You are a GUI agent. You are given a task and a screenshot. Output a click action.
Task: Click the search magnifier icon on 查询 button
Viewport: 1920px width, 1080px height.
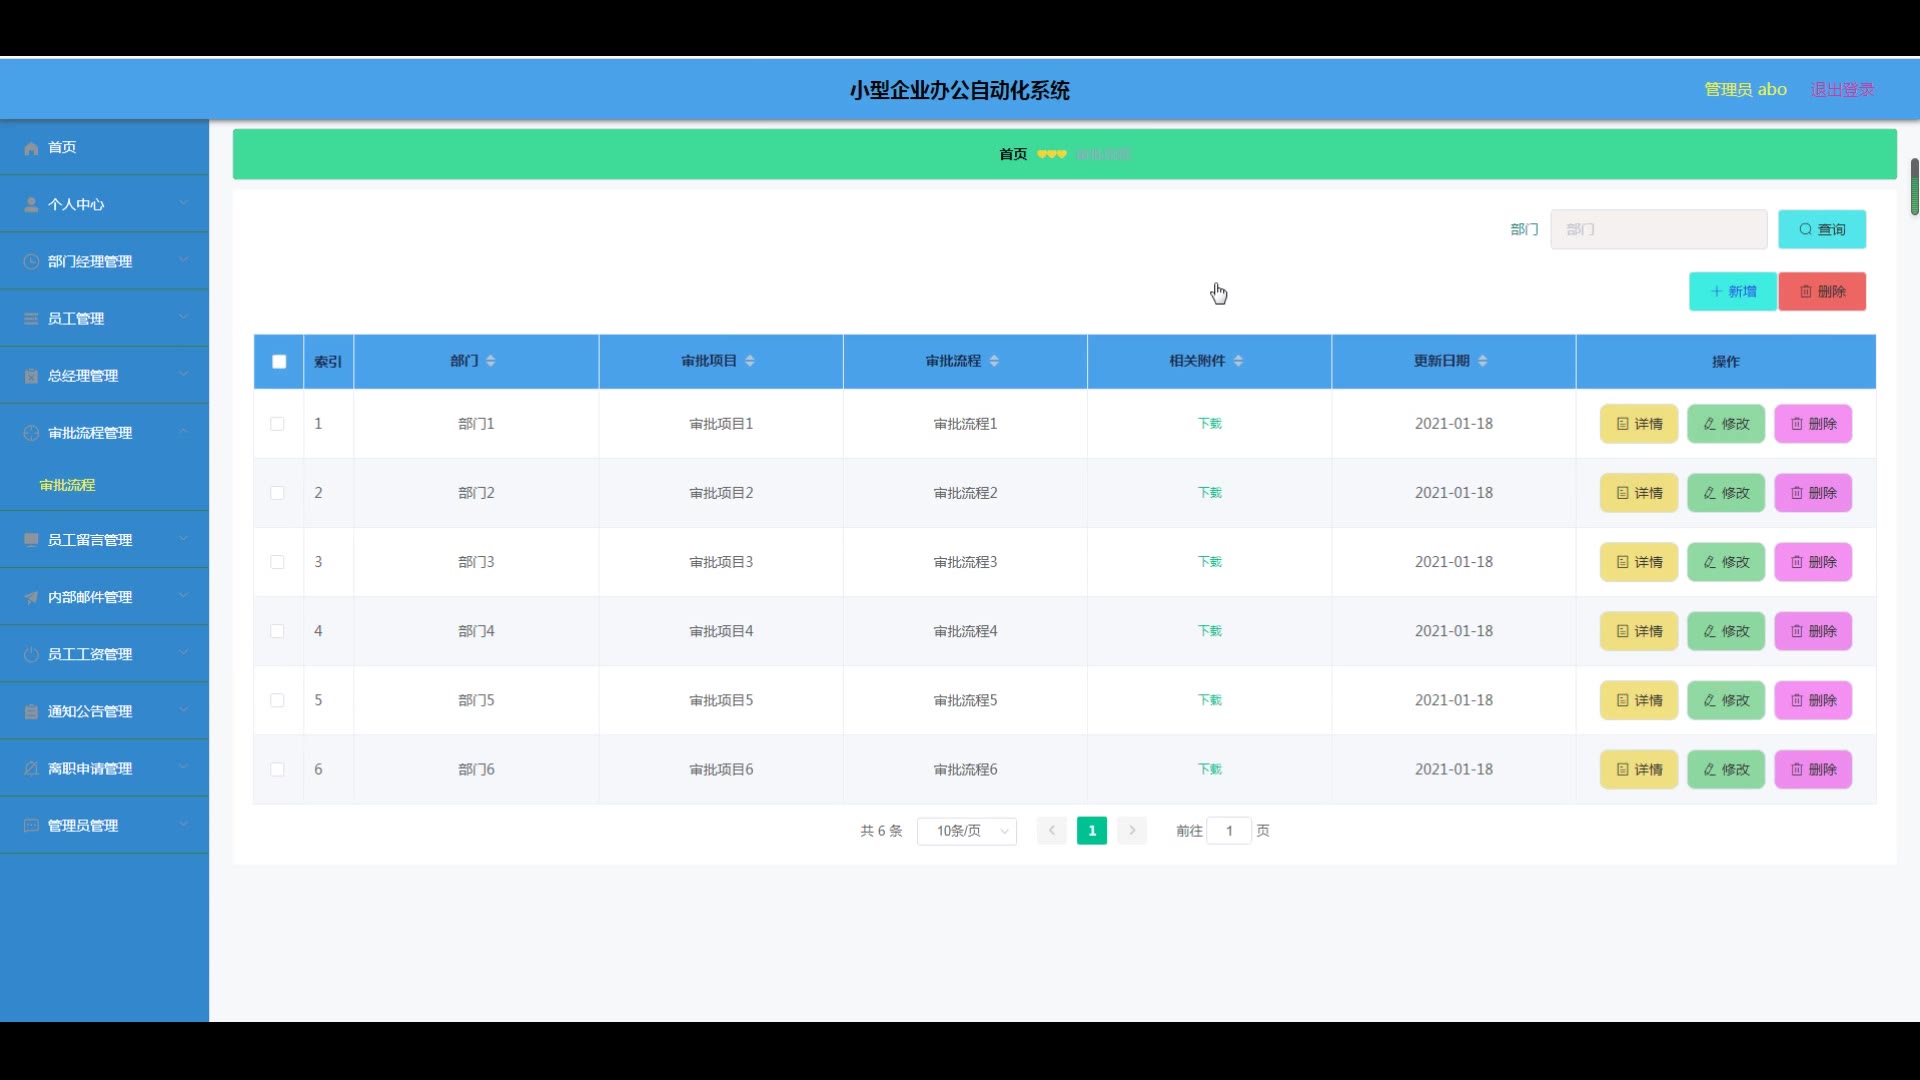1805,230
